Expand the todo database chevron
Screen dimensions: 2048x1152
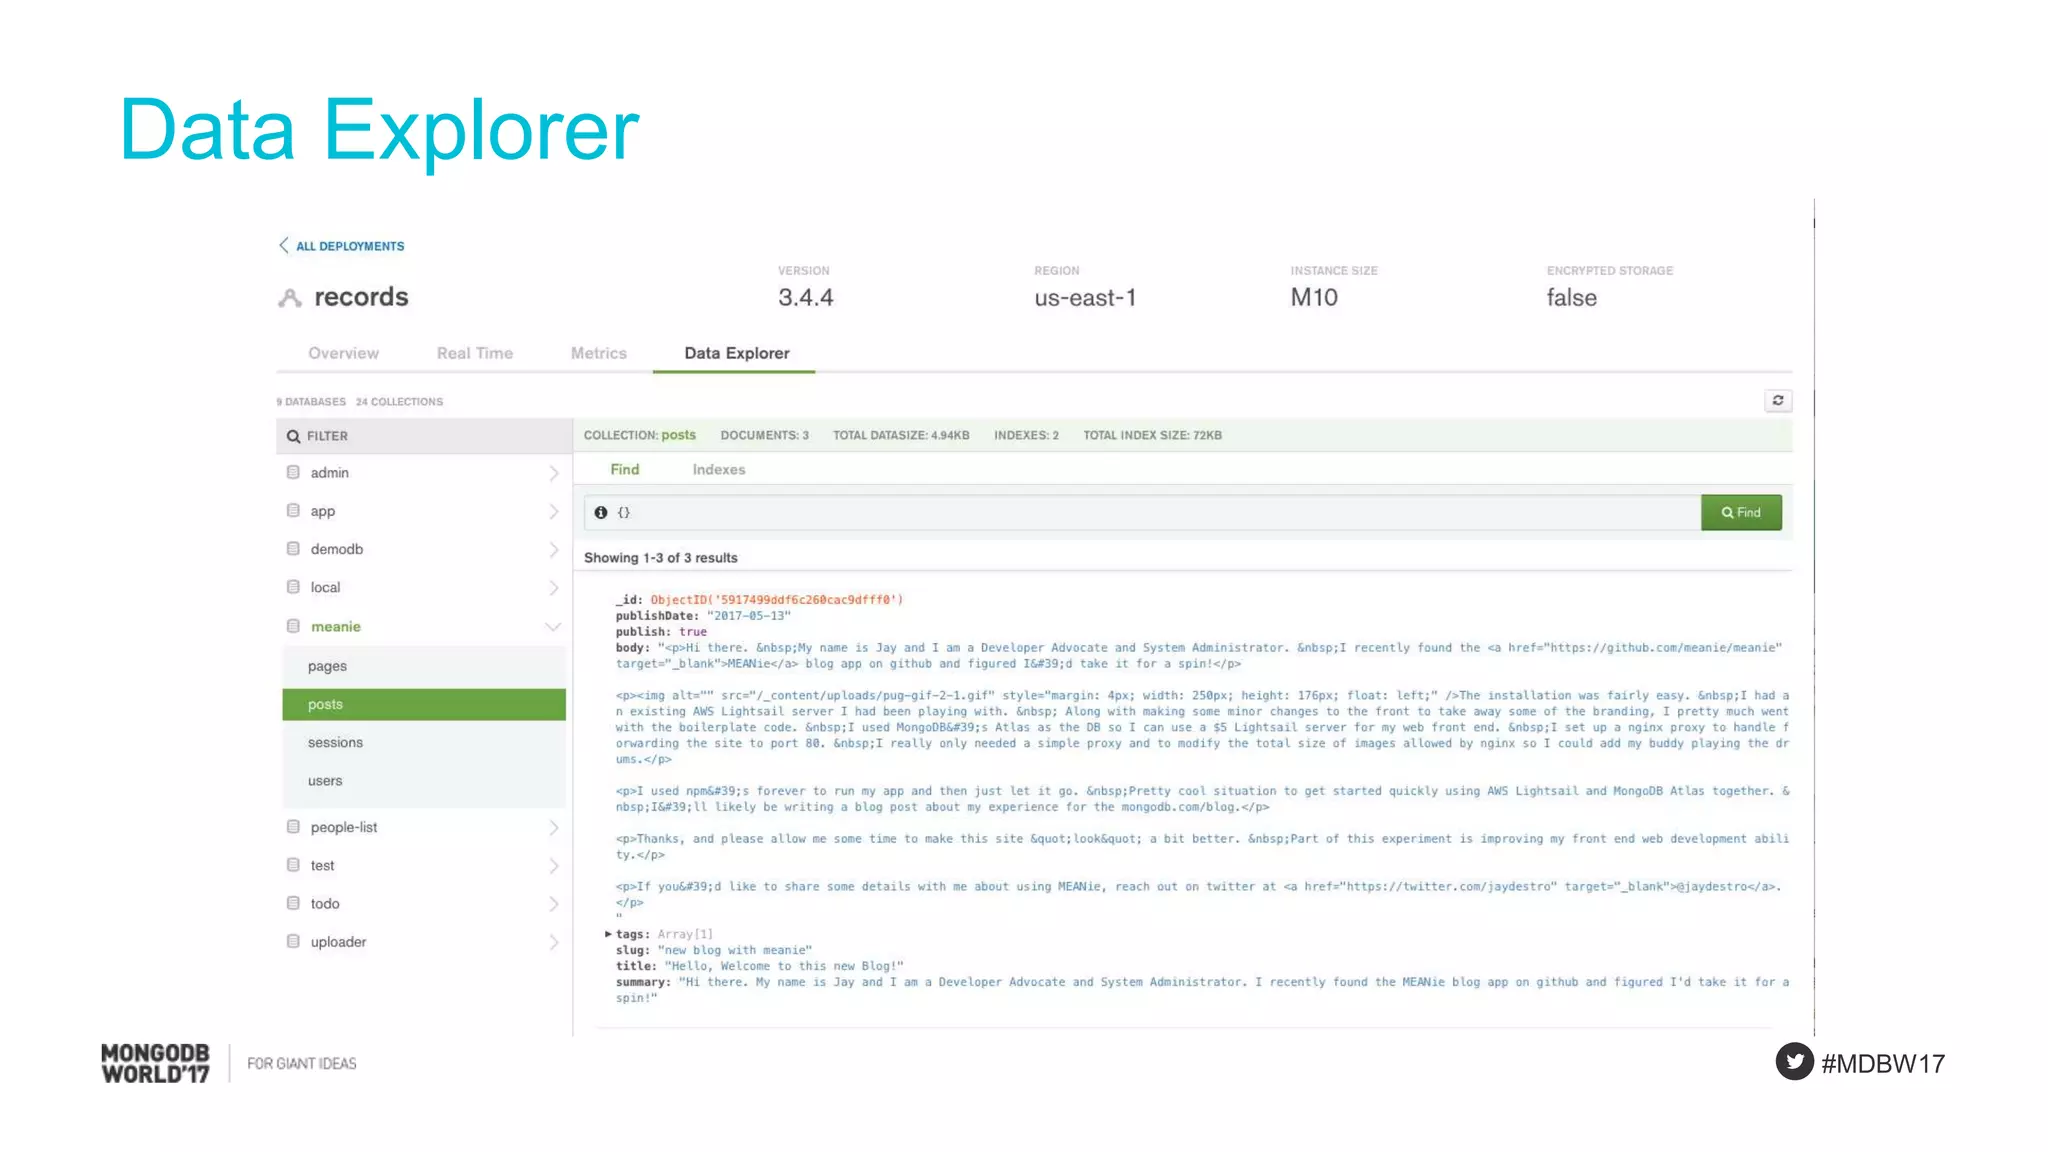click(553, 903)
